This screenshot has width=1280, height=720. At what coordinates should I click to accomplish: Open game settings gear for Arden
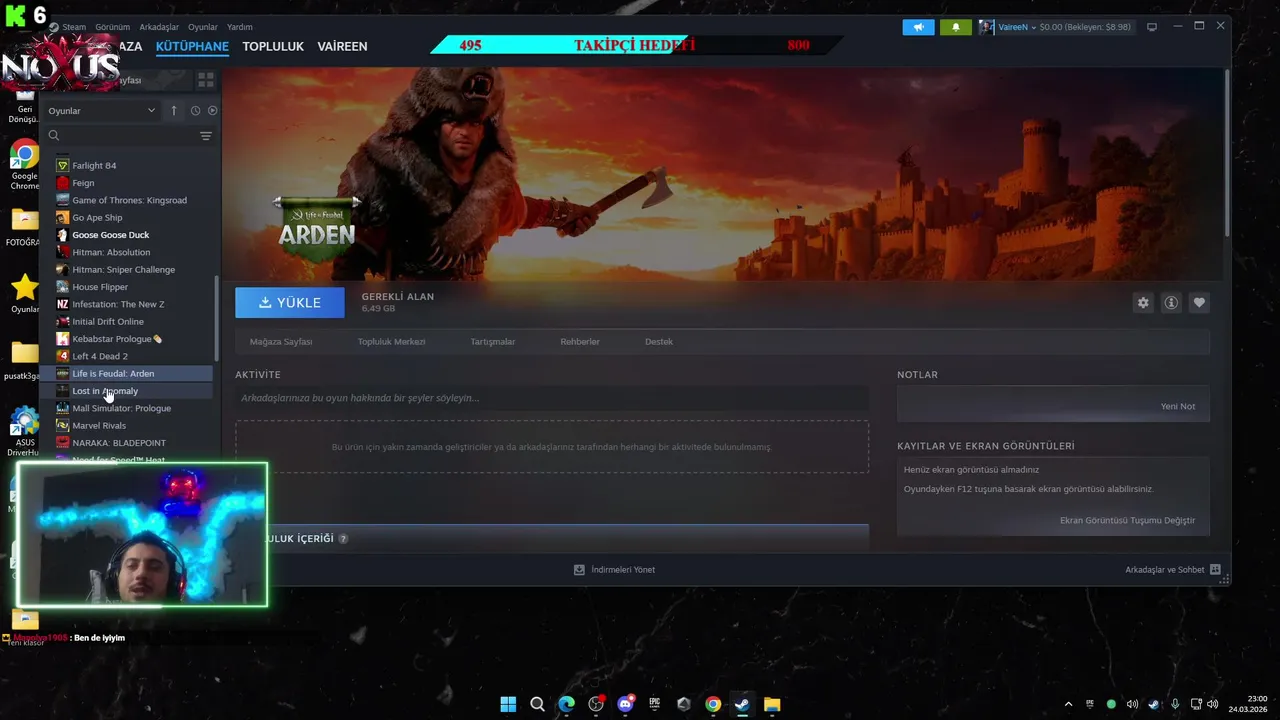pos(1143,303)
